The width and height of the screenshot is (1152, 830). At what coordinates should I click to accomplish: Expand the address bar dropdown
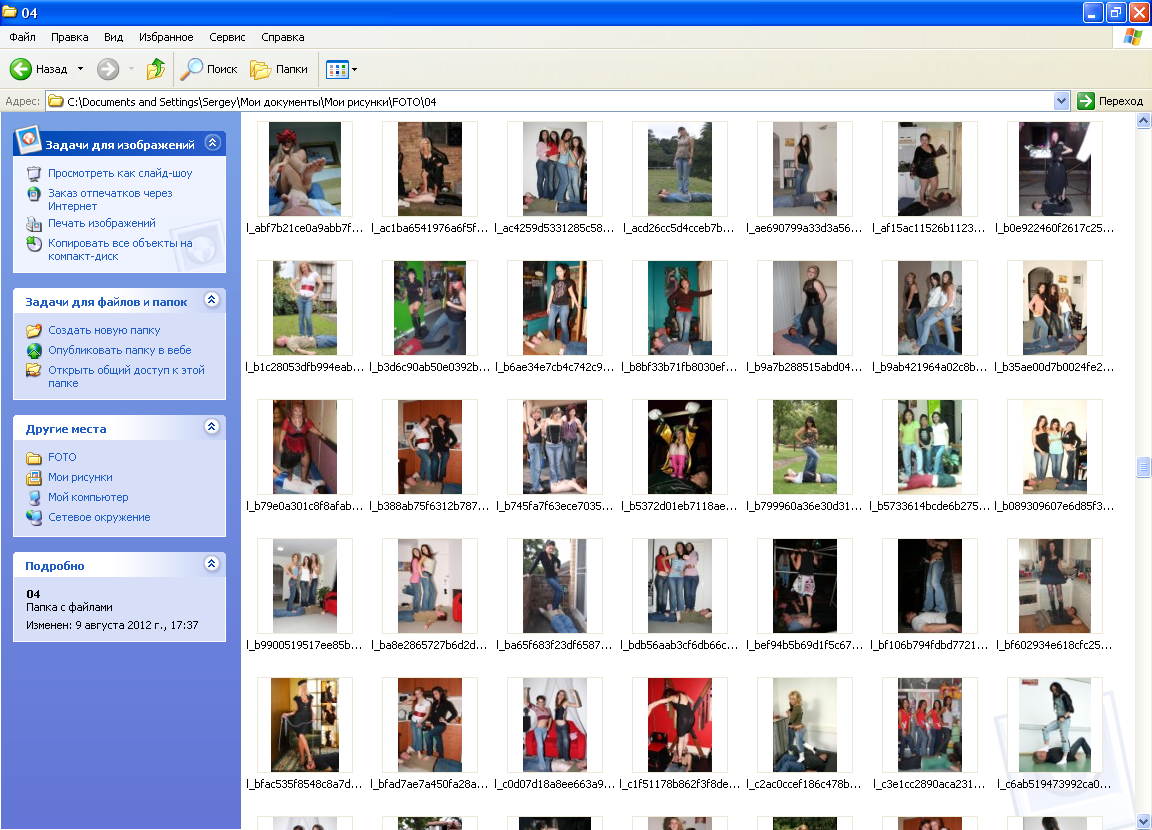pos(1061,101)
